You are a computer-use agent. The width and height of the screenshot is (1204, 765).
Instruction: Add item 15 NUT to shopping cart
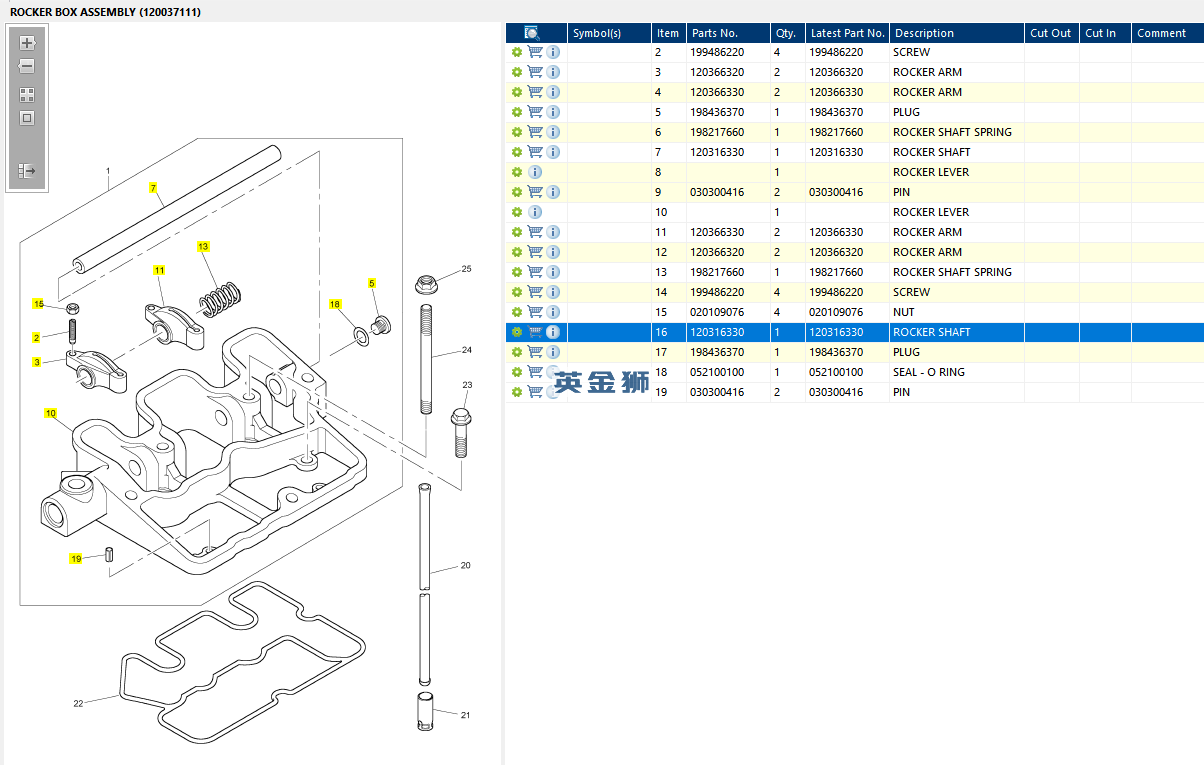pos(535,312)
